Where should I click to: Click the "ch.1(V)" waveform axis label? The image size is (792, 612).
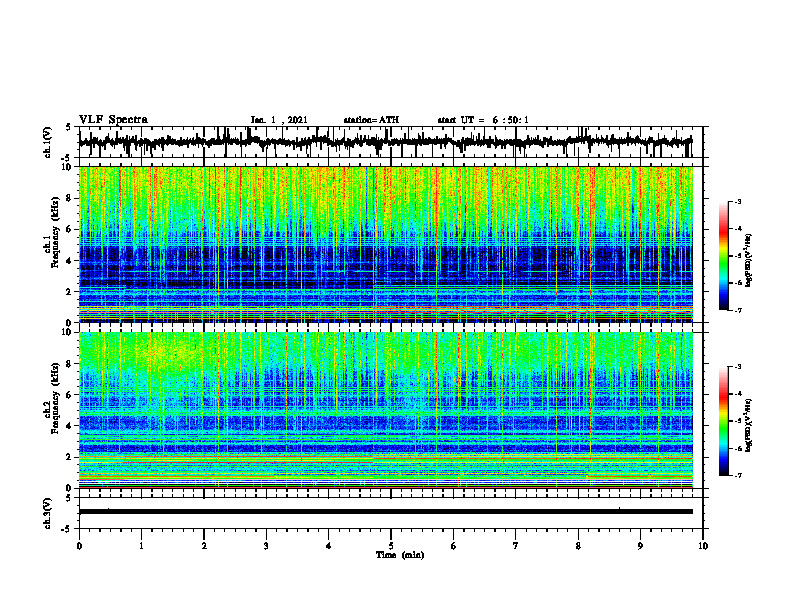click(x=48, y=142)
